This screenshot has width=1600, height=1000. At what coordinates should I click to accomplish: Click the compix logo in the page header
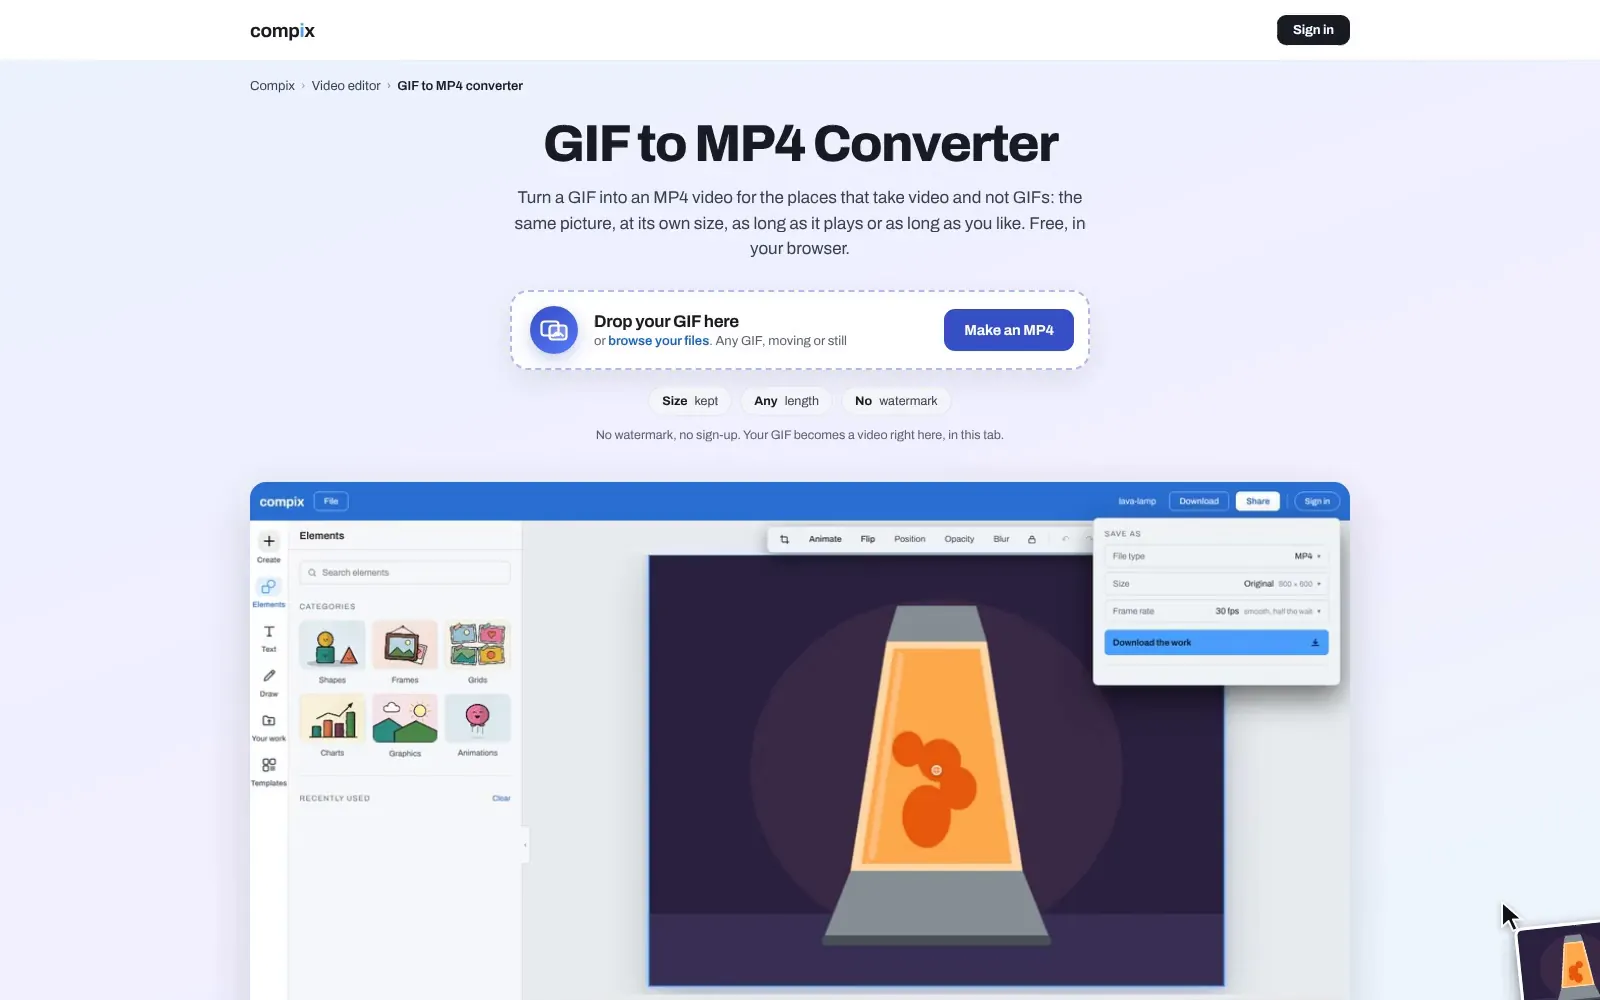[x=282, y=31]
